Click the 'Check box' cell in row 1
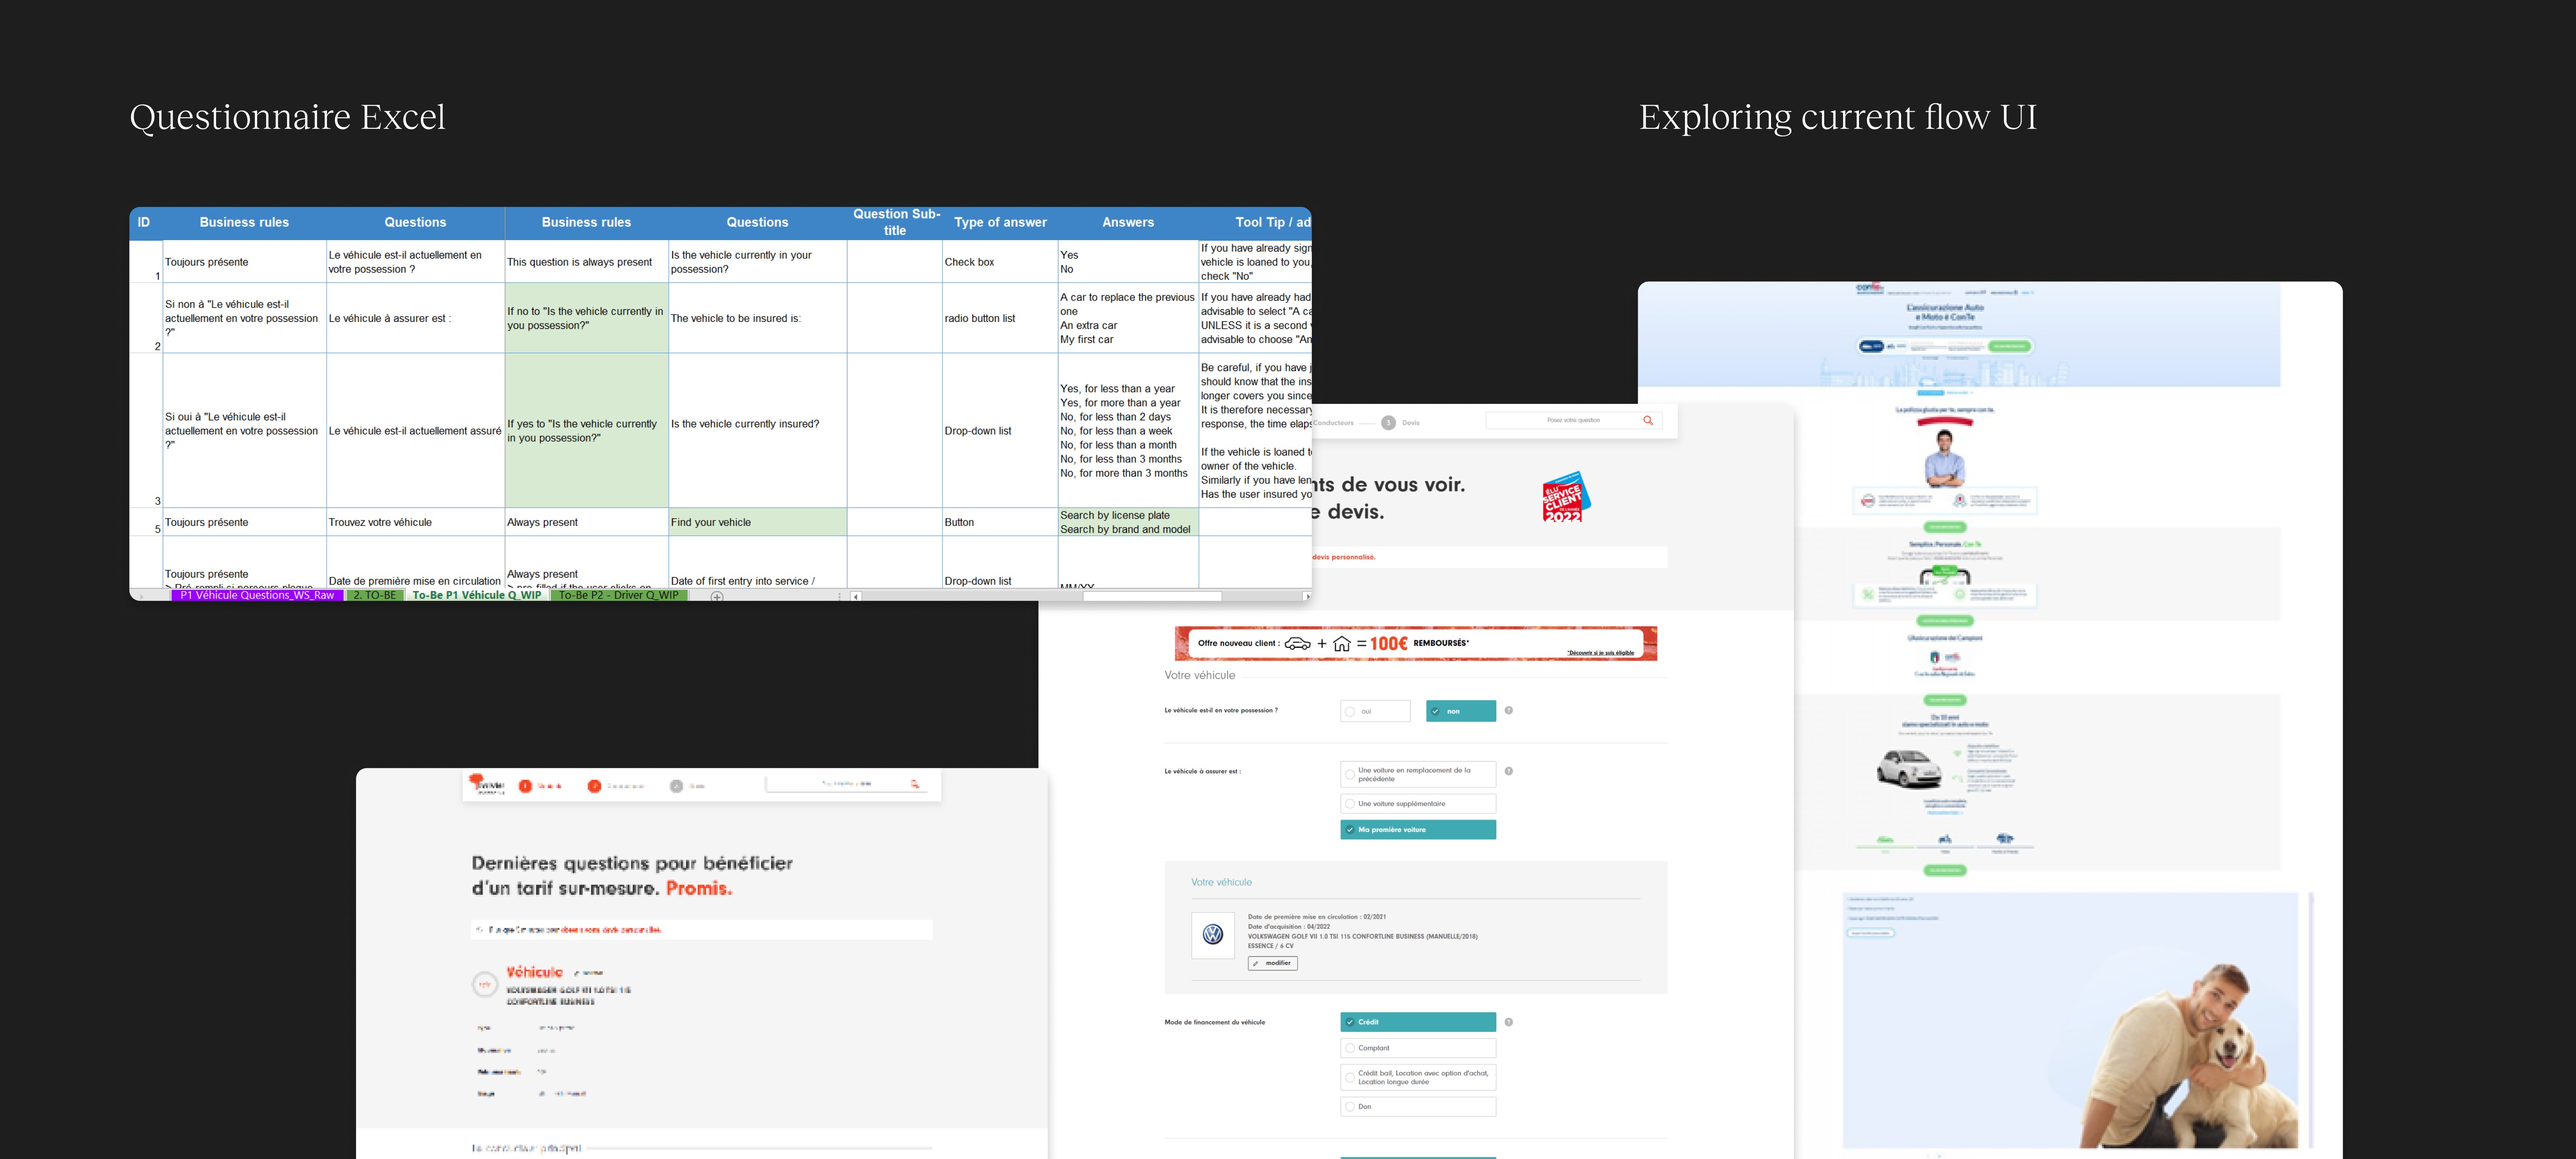Viewport: 2576px width, 1159px height. click(x=1000, y=262)
